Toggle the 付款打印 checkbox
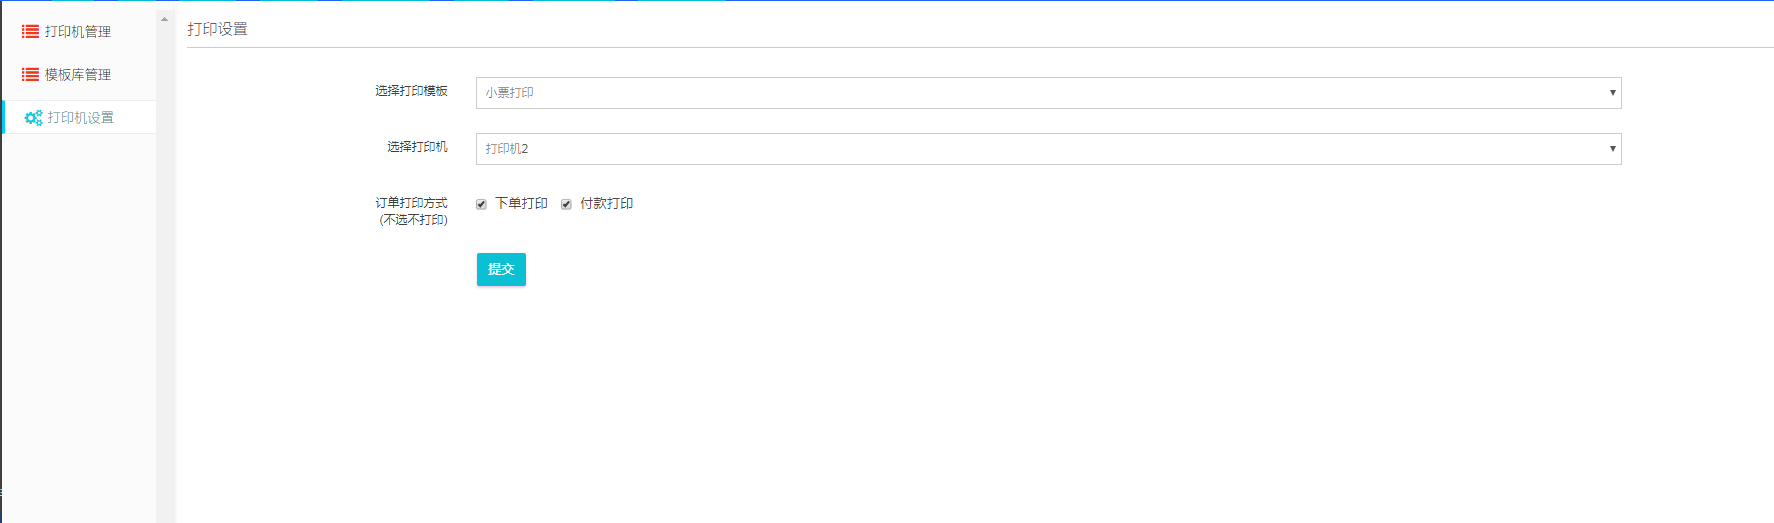 tap(566, 204)
